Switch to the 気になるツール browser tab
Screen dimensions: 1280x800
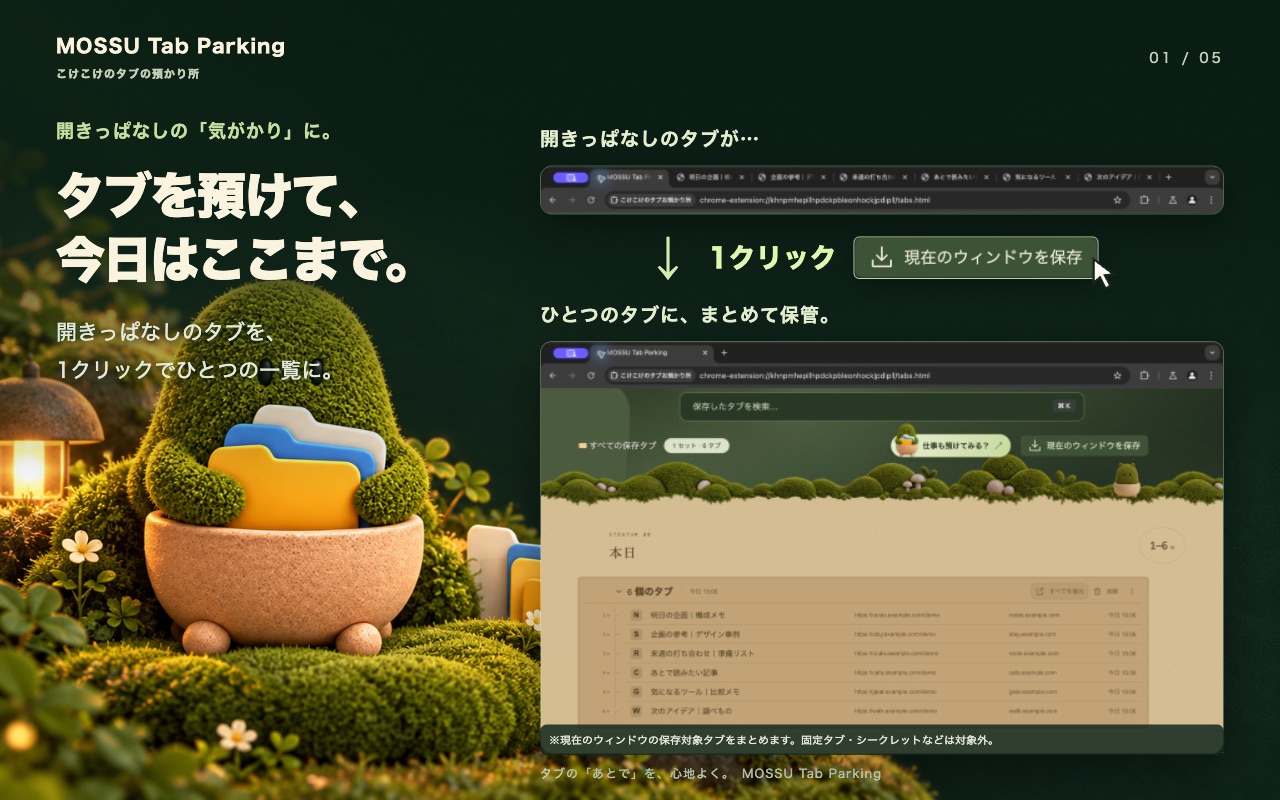(1036, 177)
